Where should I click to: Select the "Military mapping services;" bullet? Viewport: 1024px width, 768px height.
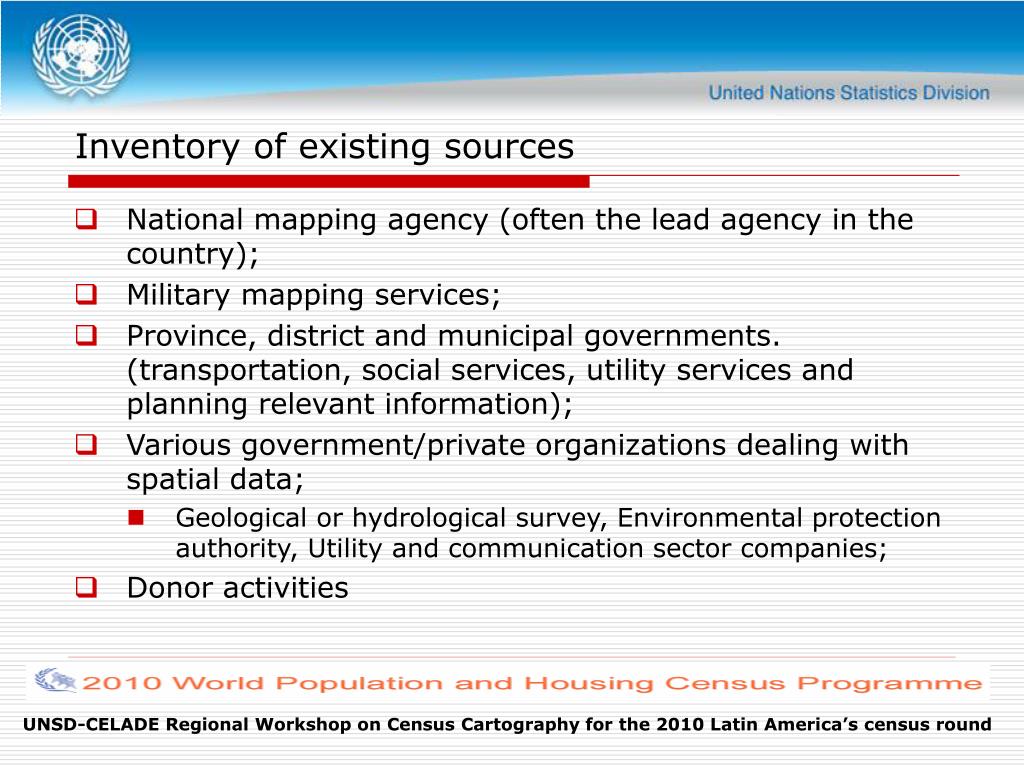pos(313,295)
